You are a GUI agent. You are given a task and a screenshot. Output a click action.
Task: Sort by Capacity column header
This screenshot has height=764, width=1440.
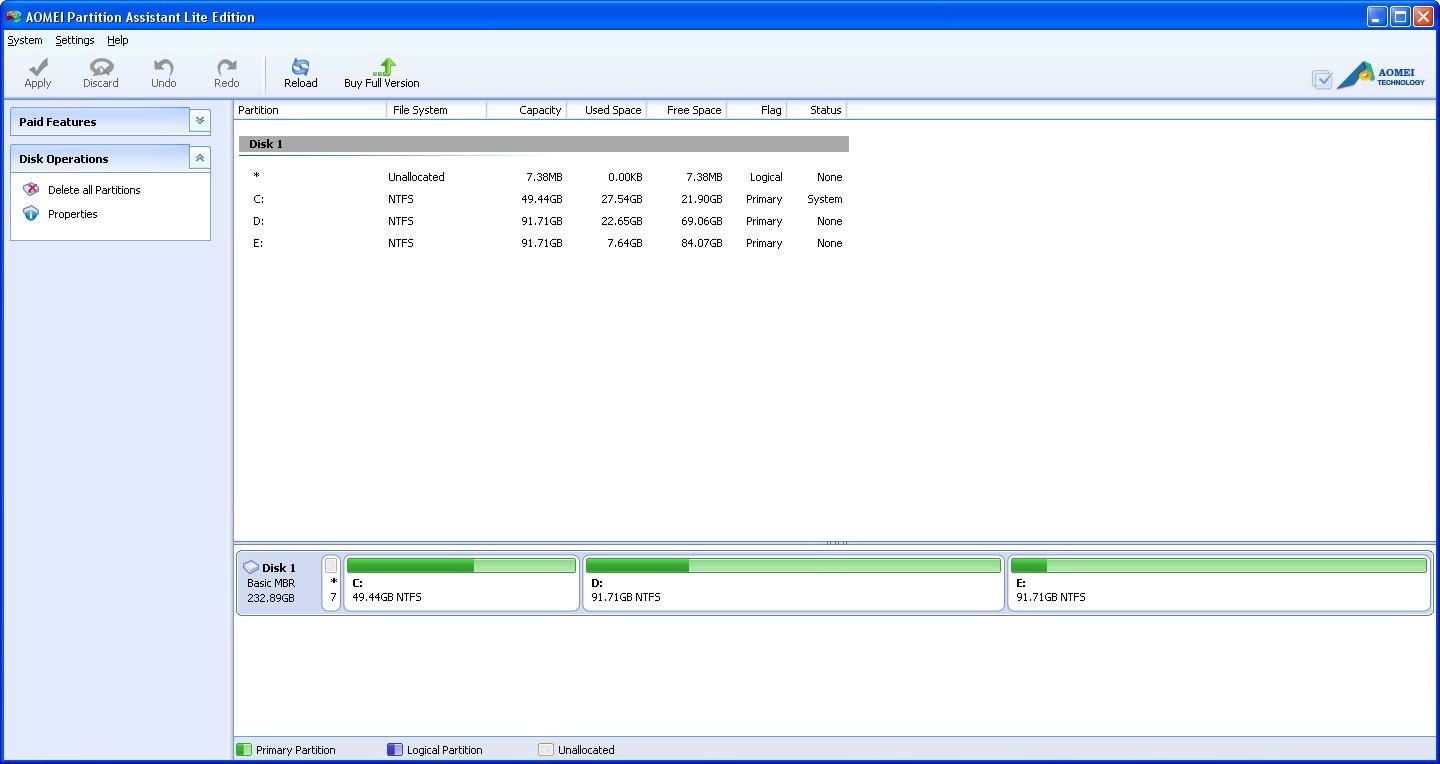click(x=527, y=110)
